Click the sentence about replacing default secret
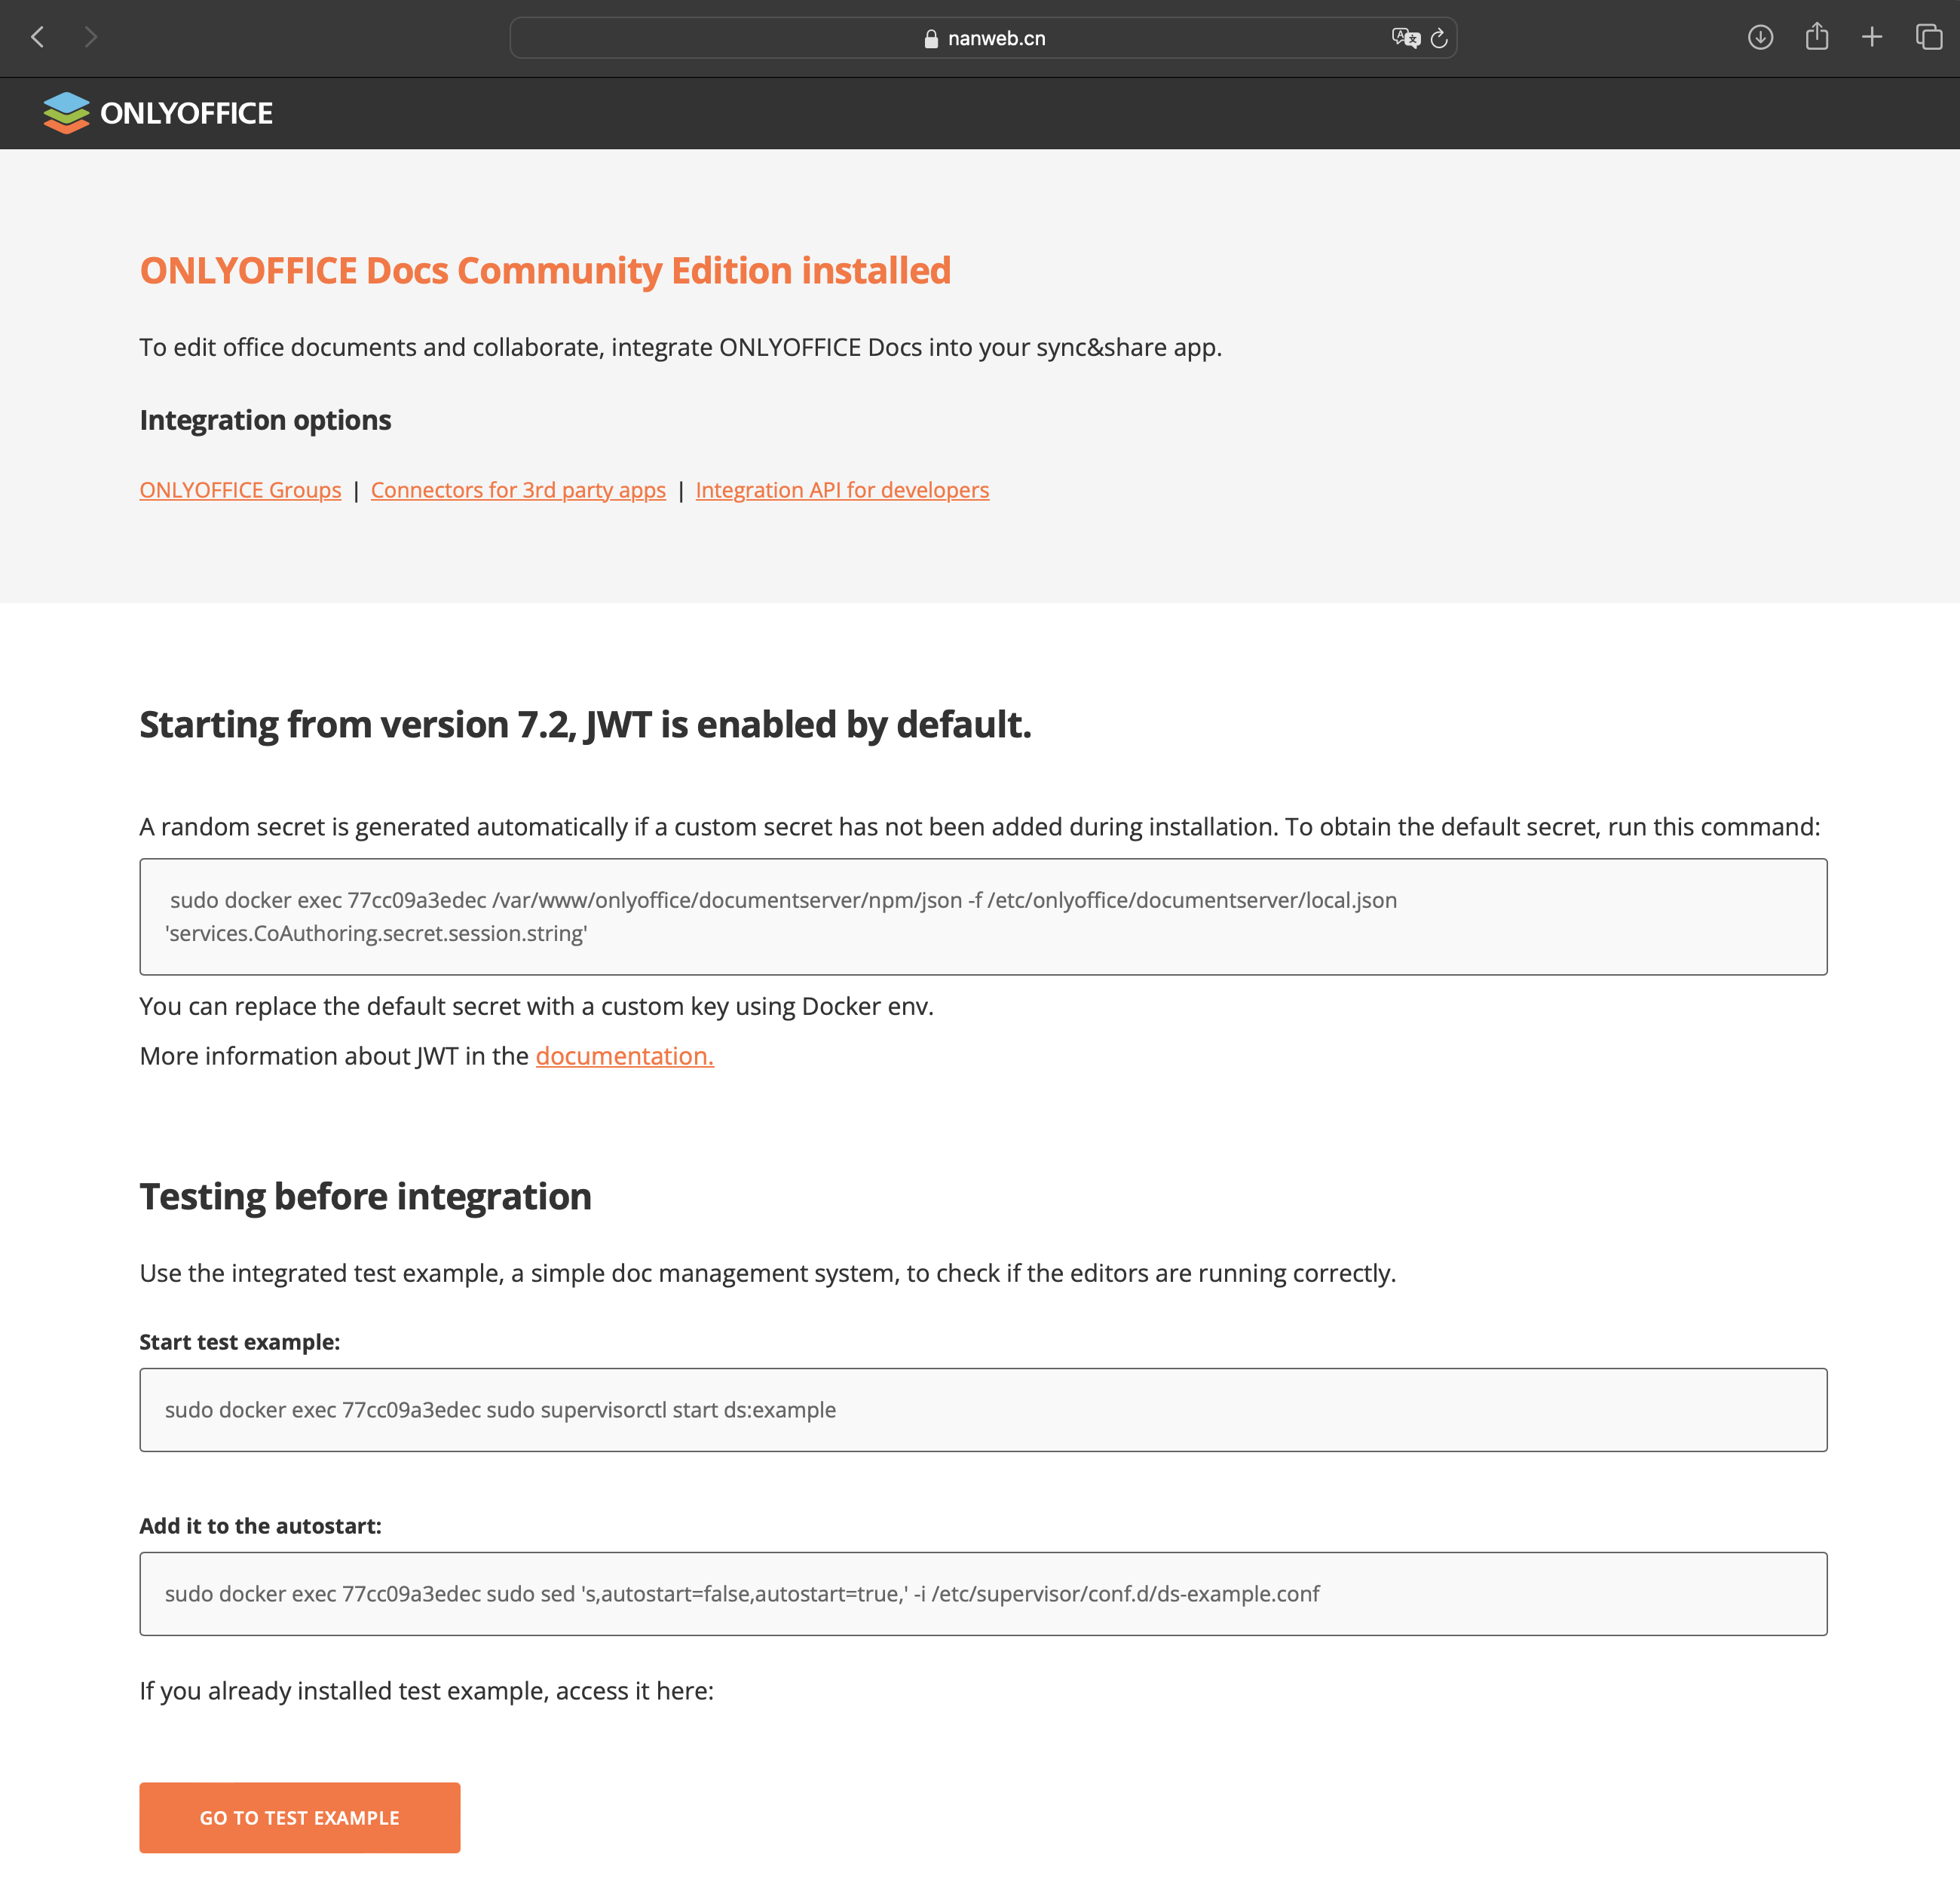The height and width of the screenshot is (1885, 1960). pos(536,1006)
